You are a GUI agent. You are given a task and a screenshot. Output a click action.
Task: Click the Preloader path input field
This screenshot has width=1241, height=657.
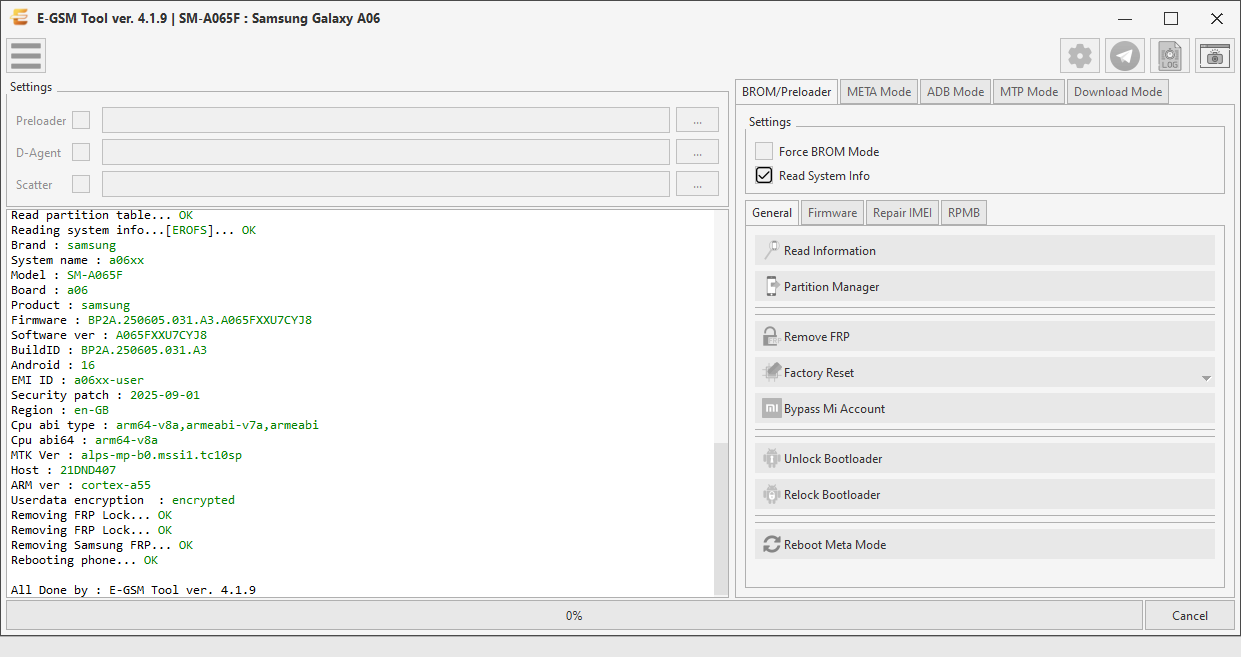[386, 120]
